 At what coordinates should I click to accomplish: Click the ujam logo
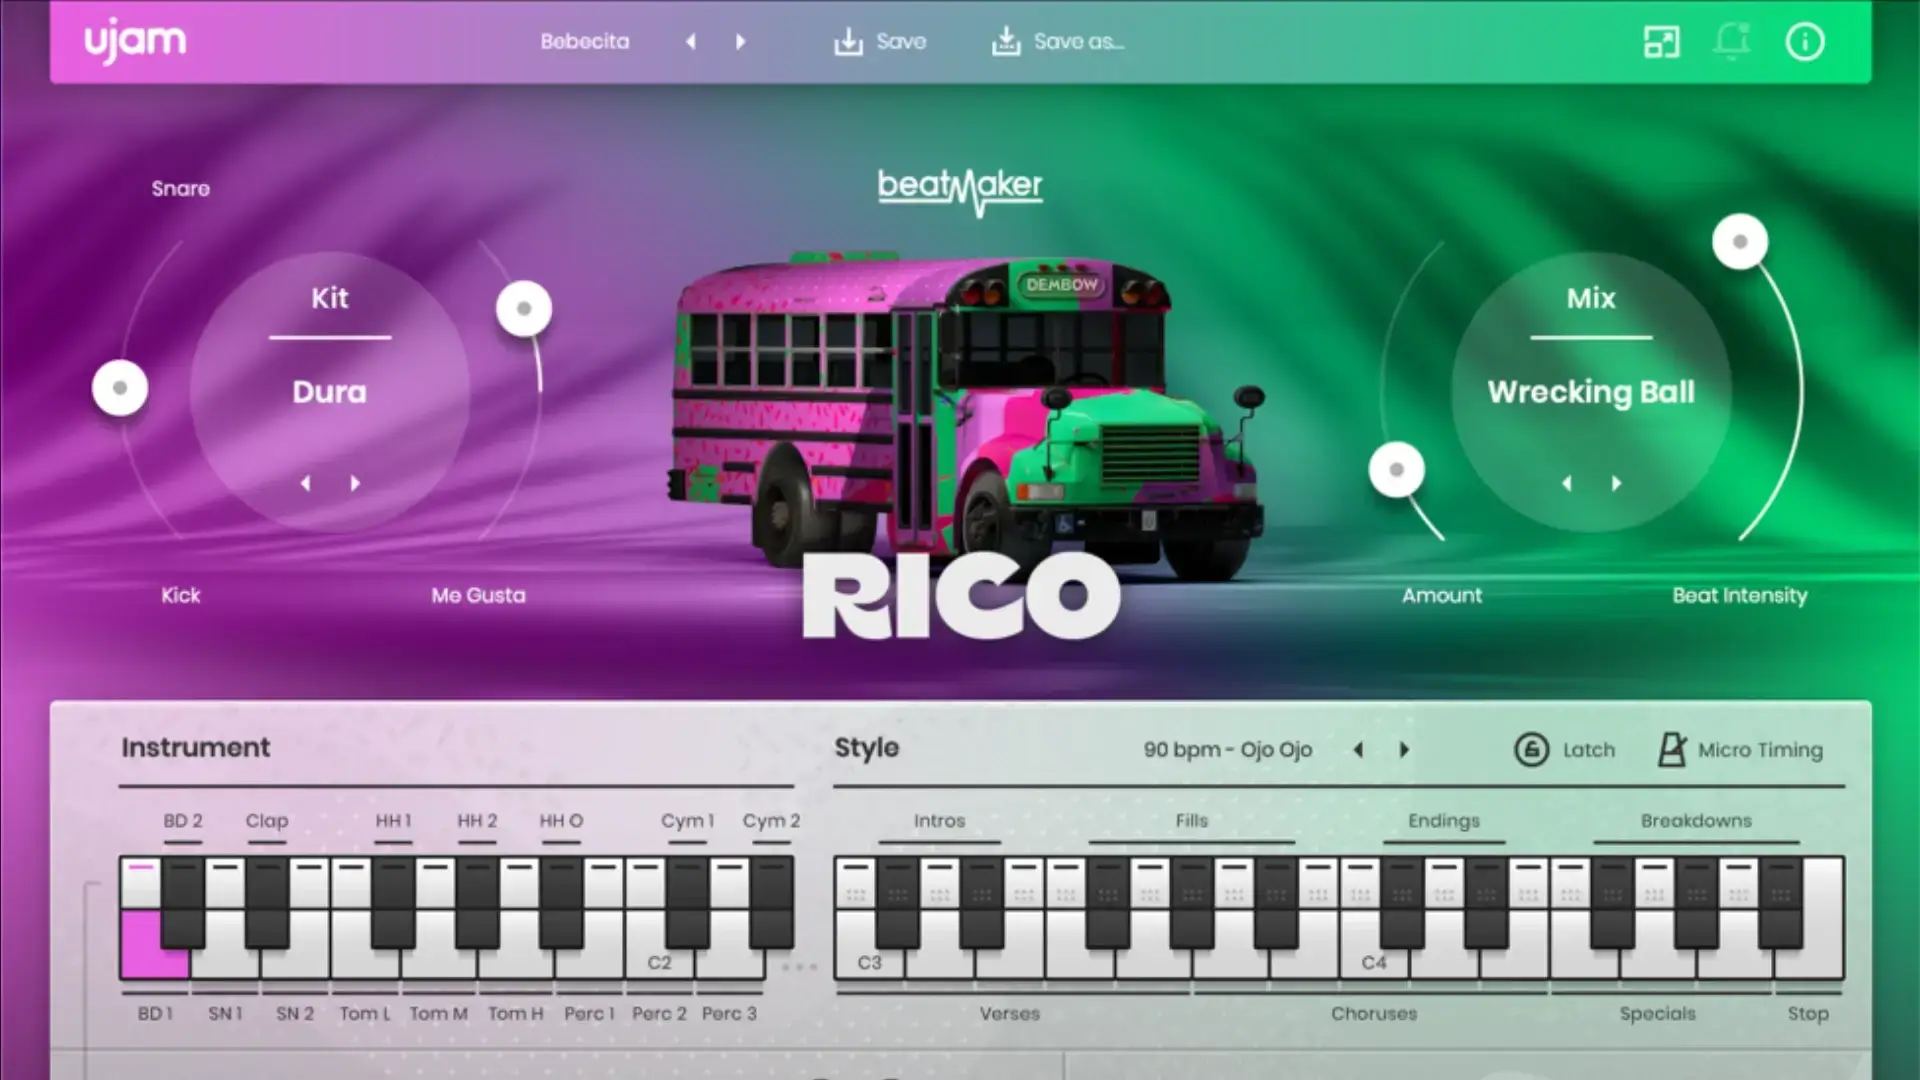point(135,40)
